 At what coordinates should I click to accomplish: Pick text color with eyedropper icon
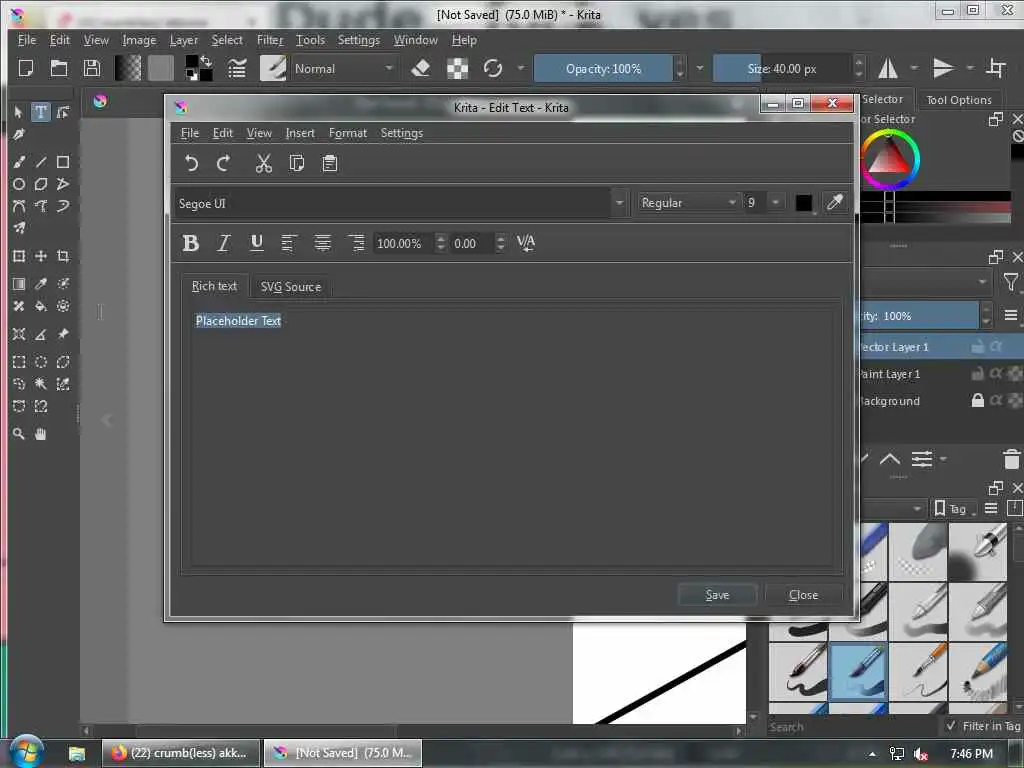tap(835, 202)
